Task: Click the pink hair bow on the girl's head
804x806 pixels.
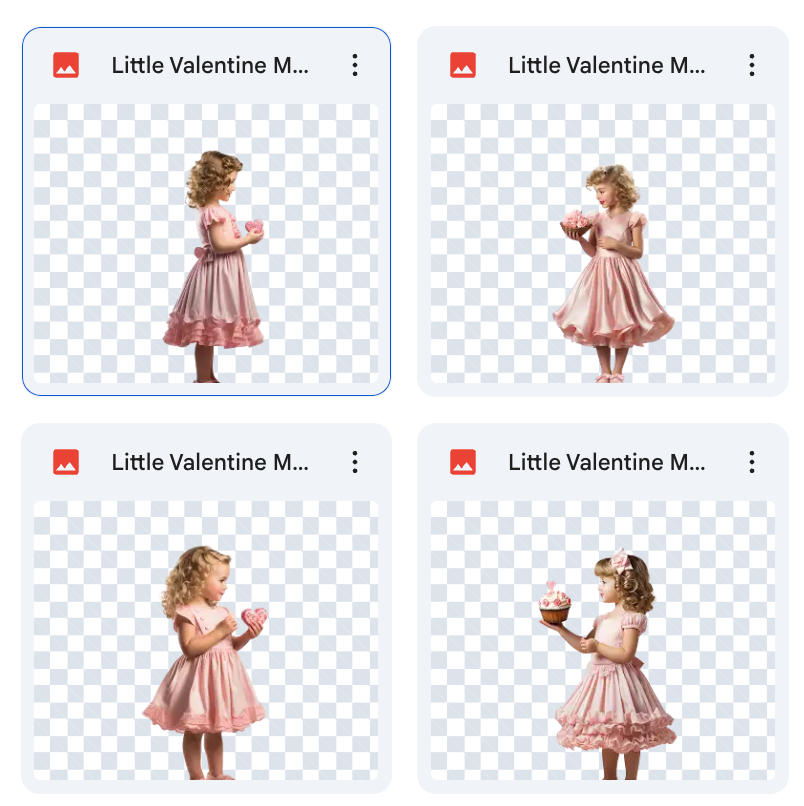Action: point(621,559)
